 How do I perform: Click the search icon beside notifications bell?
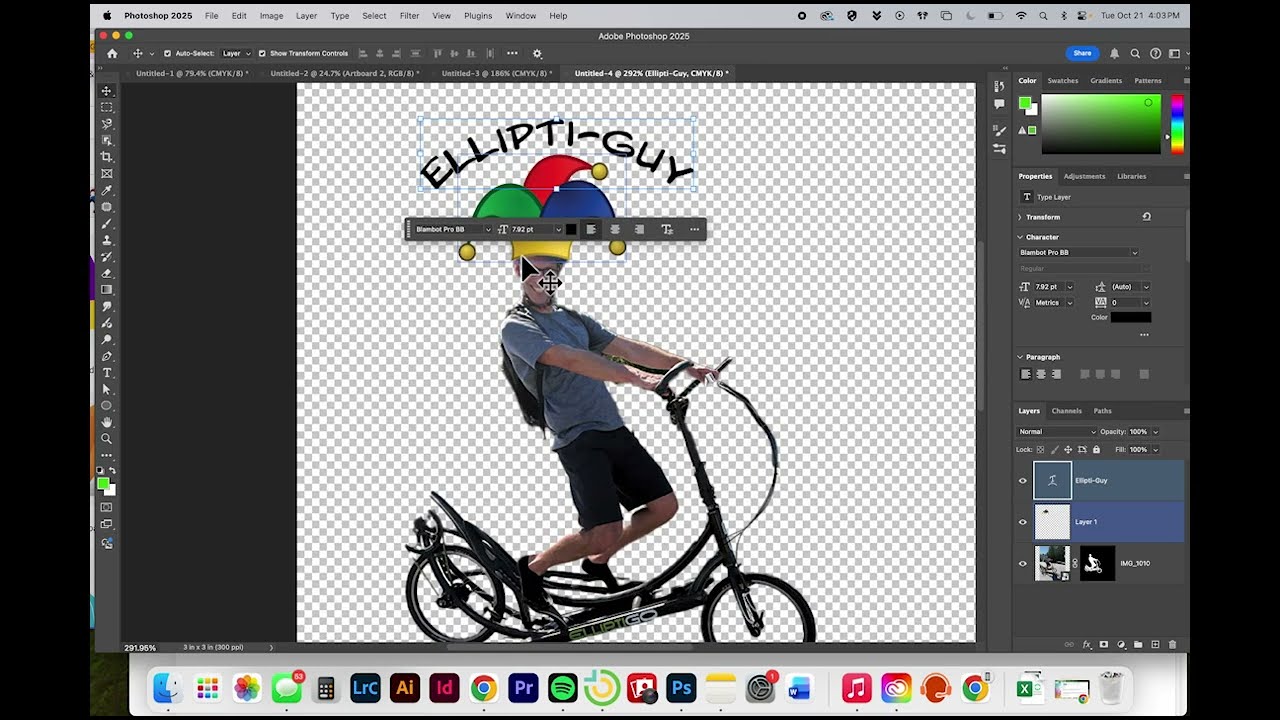(x=1135, y=53)
